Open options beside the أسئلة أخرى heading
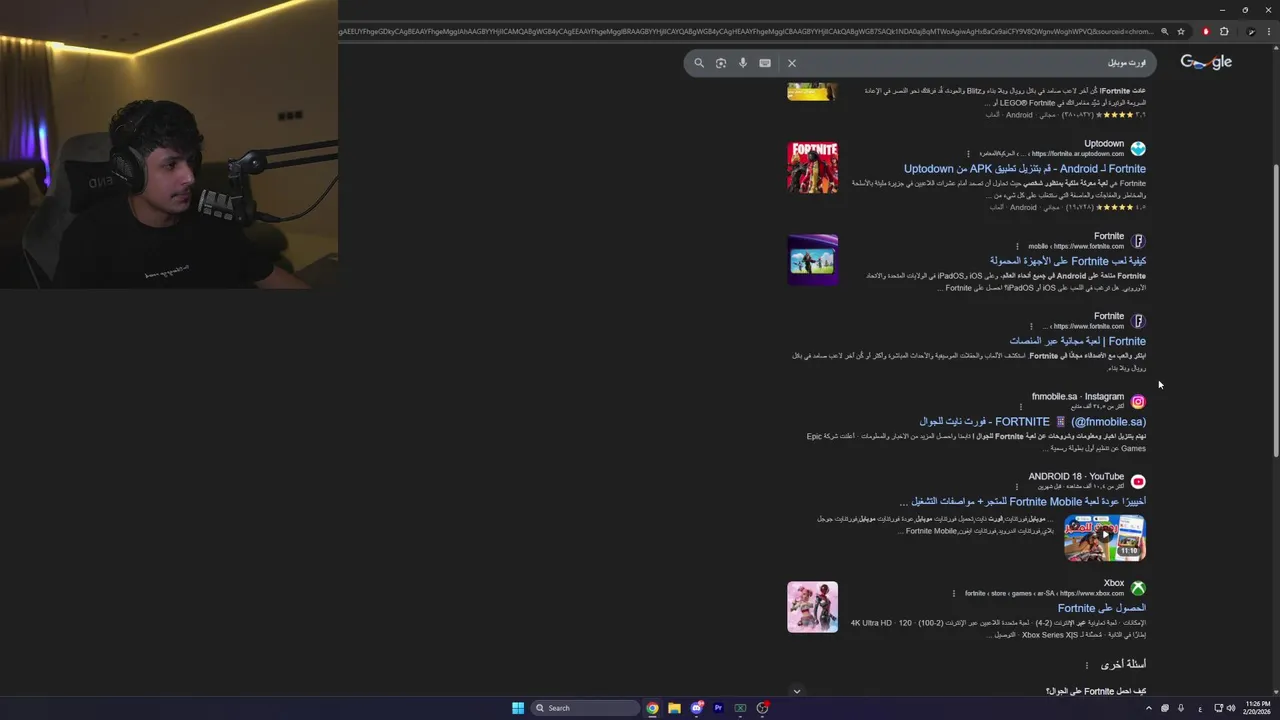Image resolution: width=1280 pixels, height=720 pixels. click(x=1086, y=665)
